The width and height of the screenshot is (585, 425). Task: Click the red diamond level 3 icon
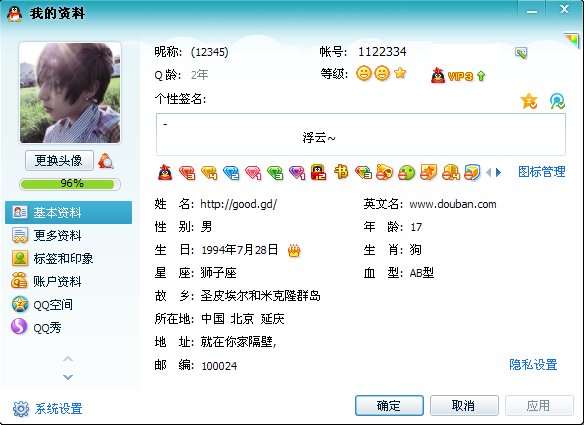tap(187, 172)
